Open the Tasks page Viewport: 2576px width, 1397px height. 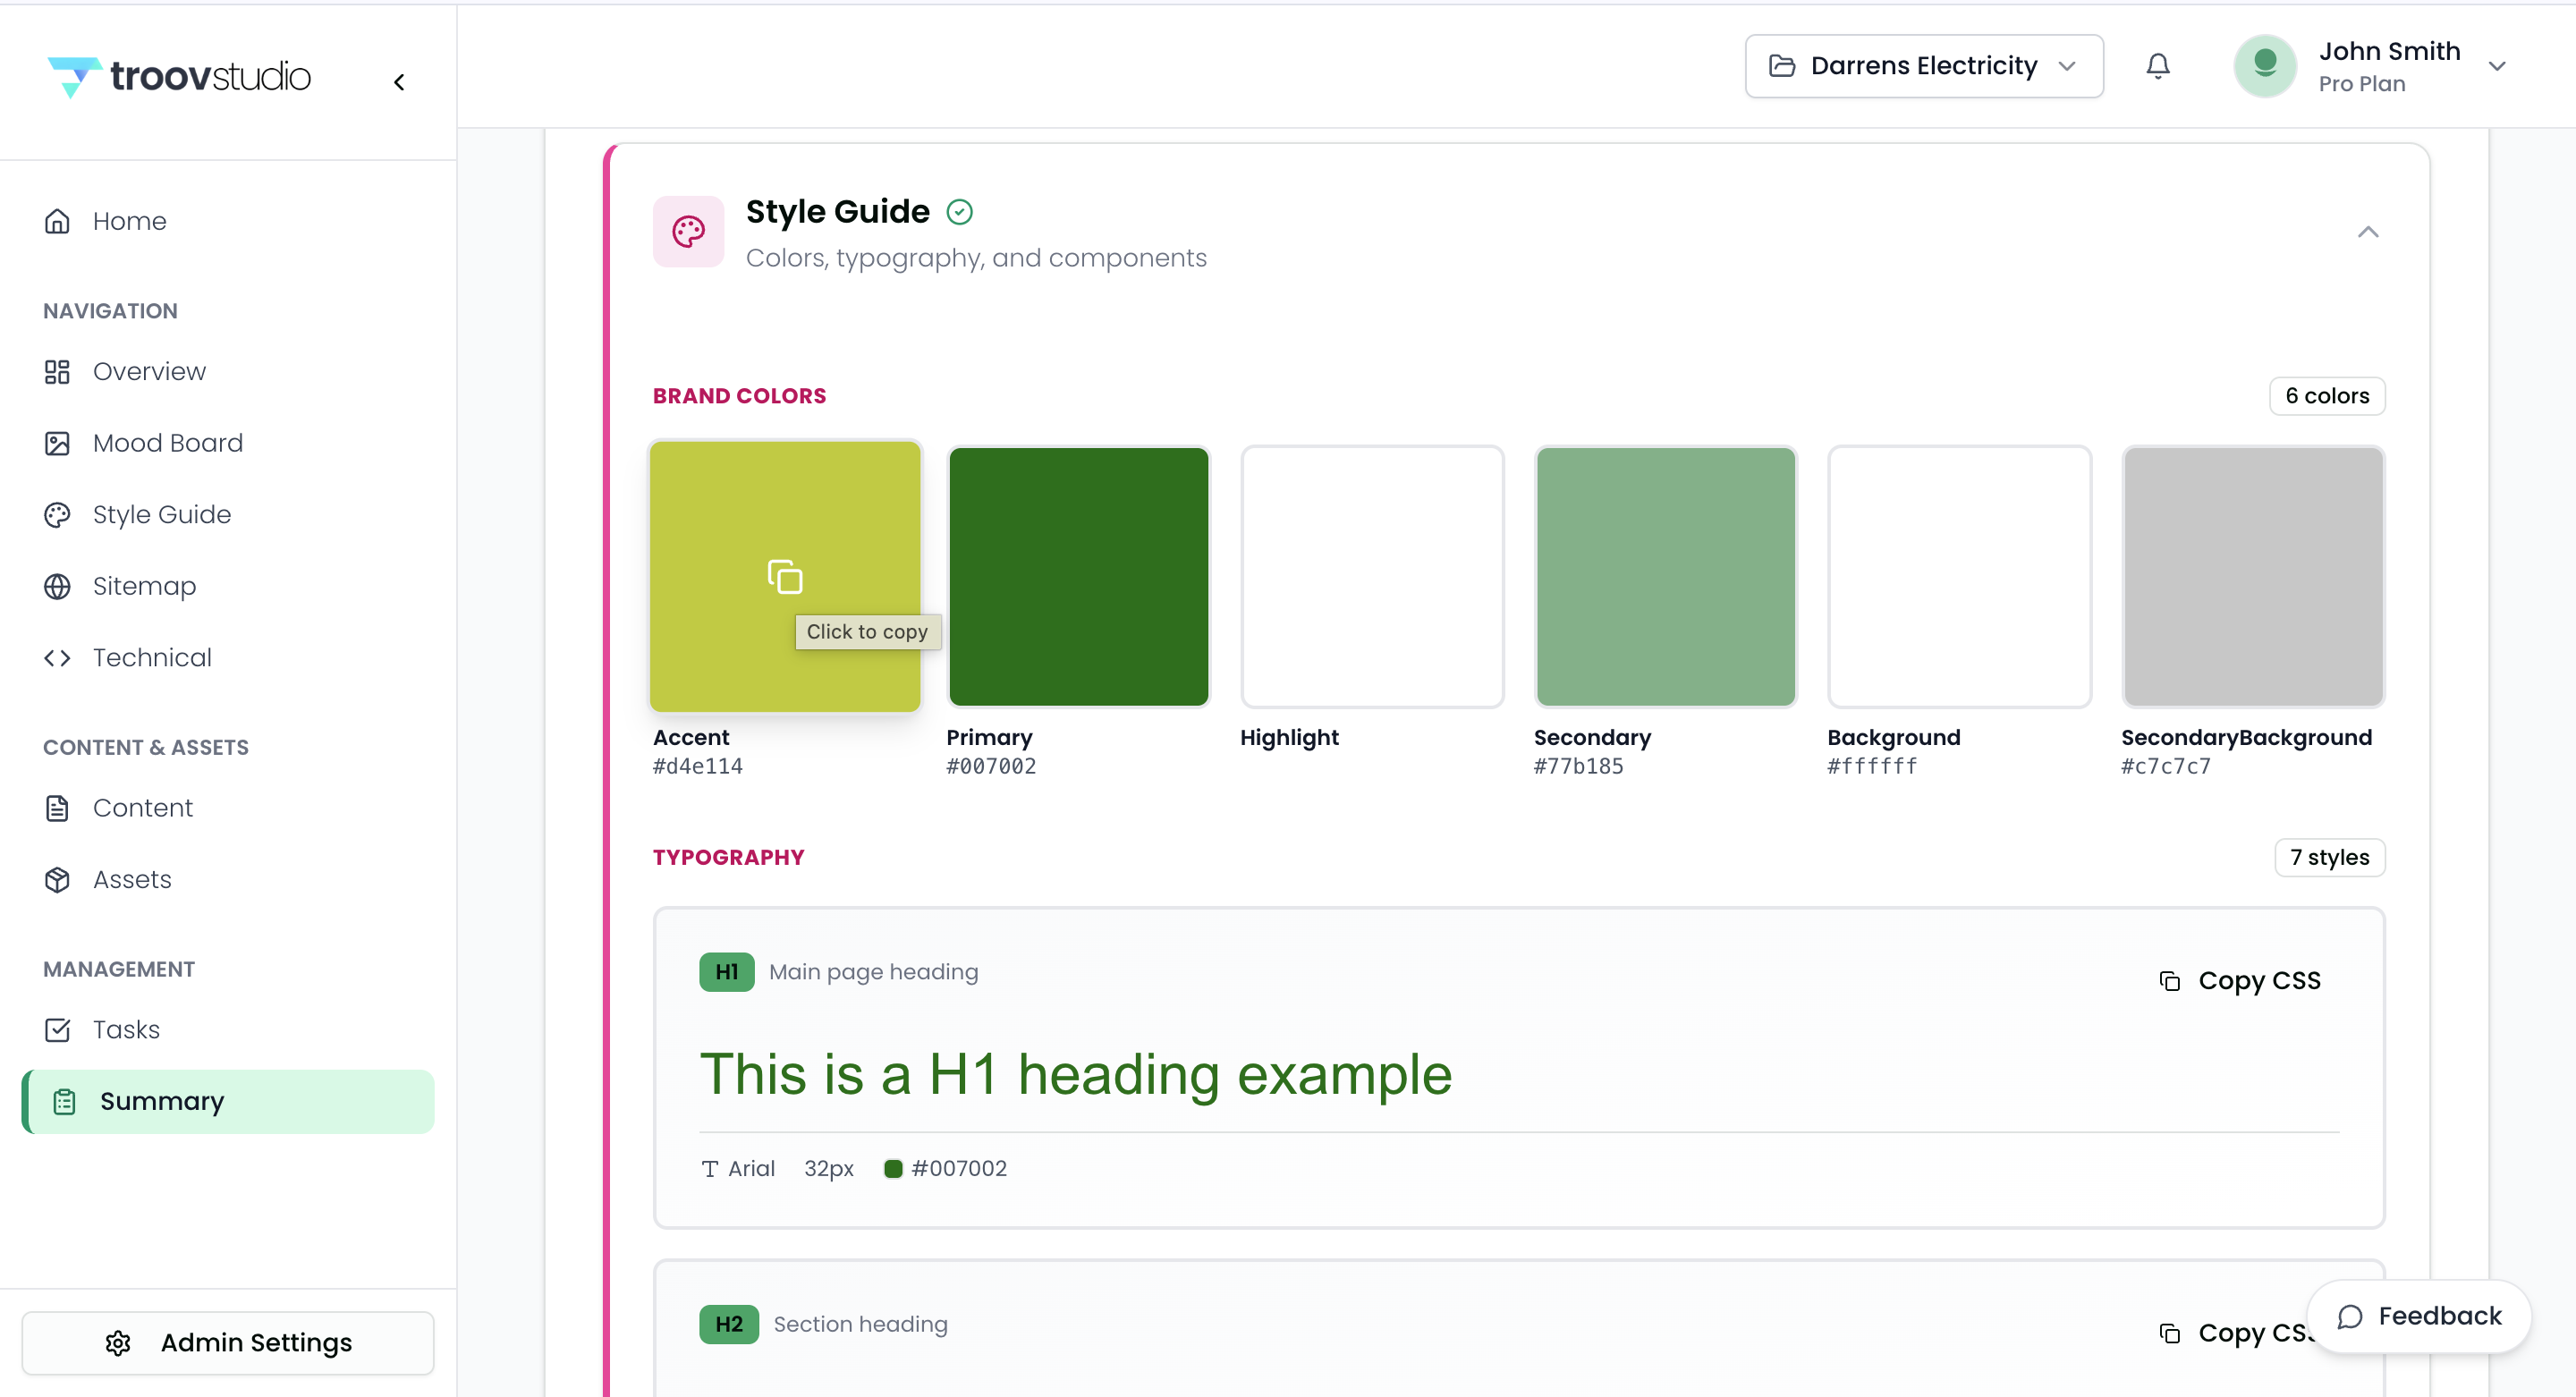click(x=125, y=1030)
